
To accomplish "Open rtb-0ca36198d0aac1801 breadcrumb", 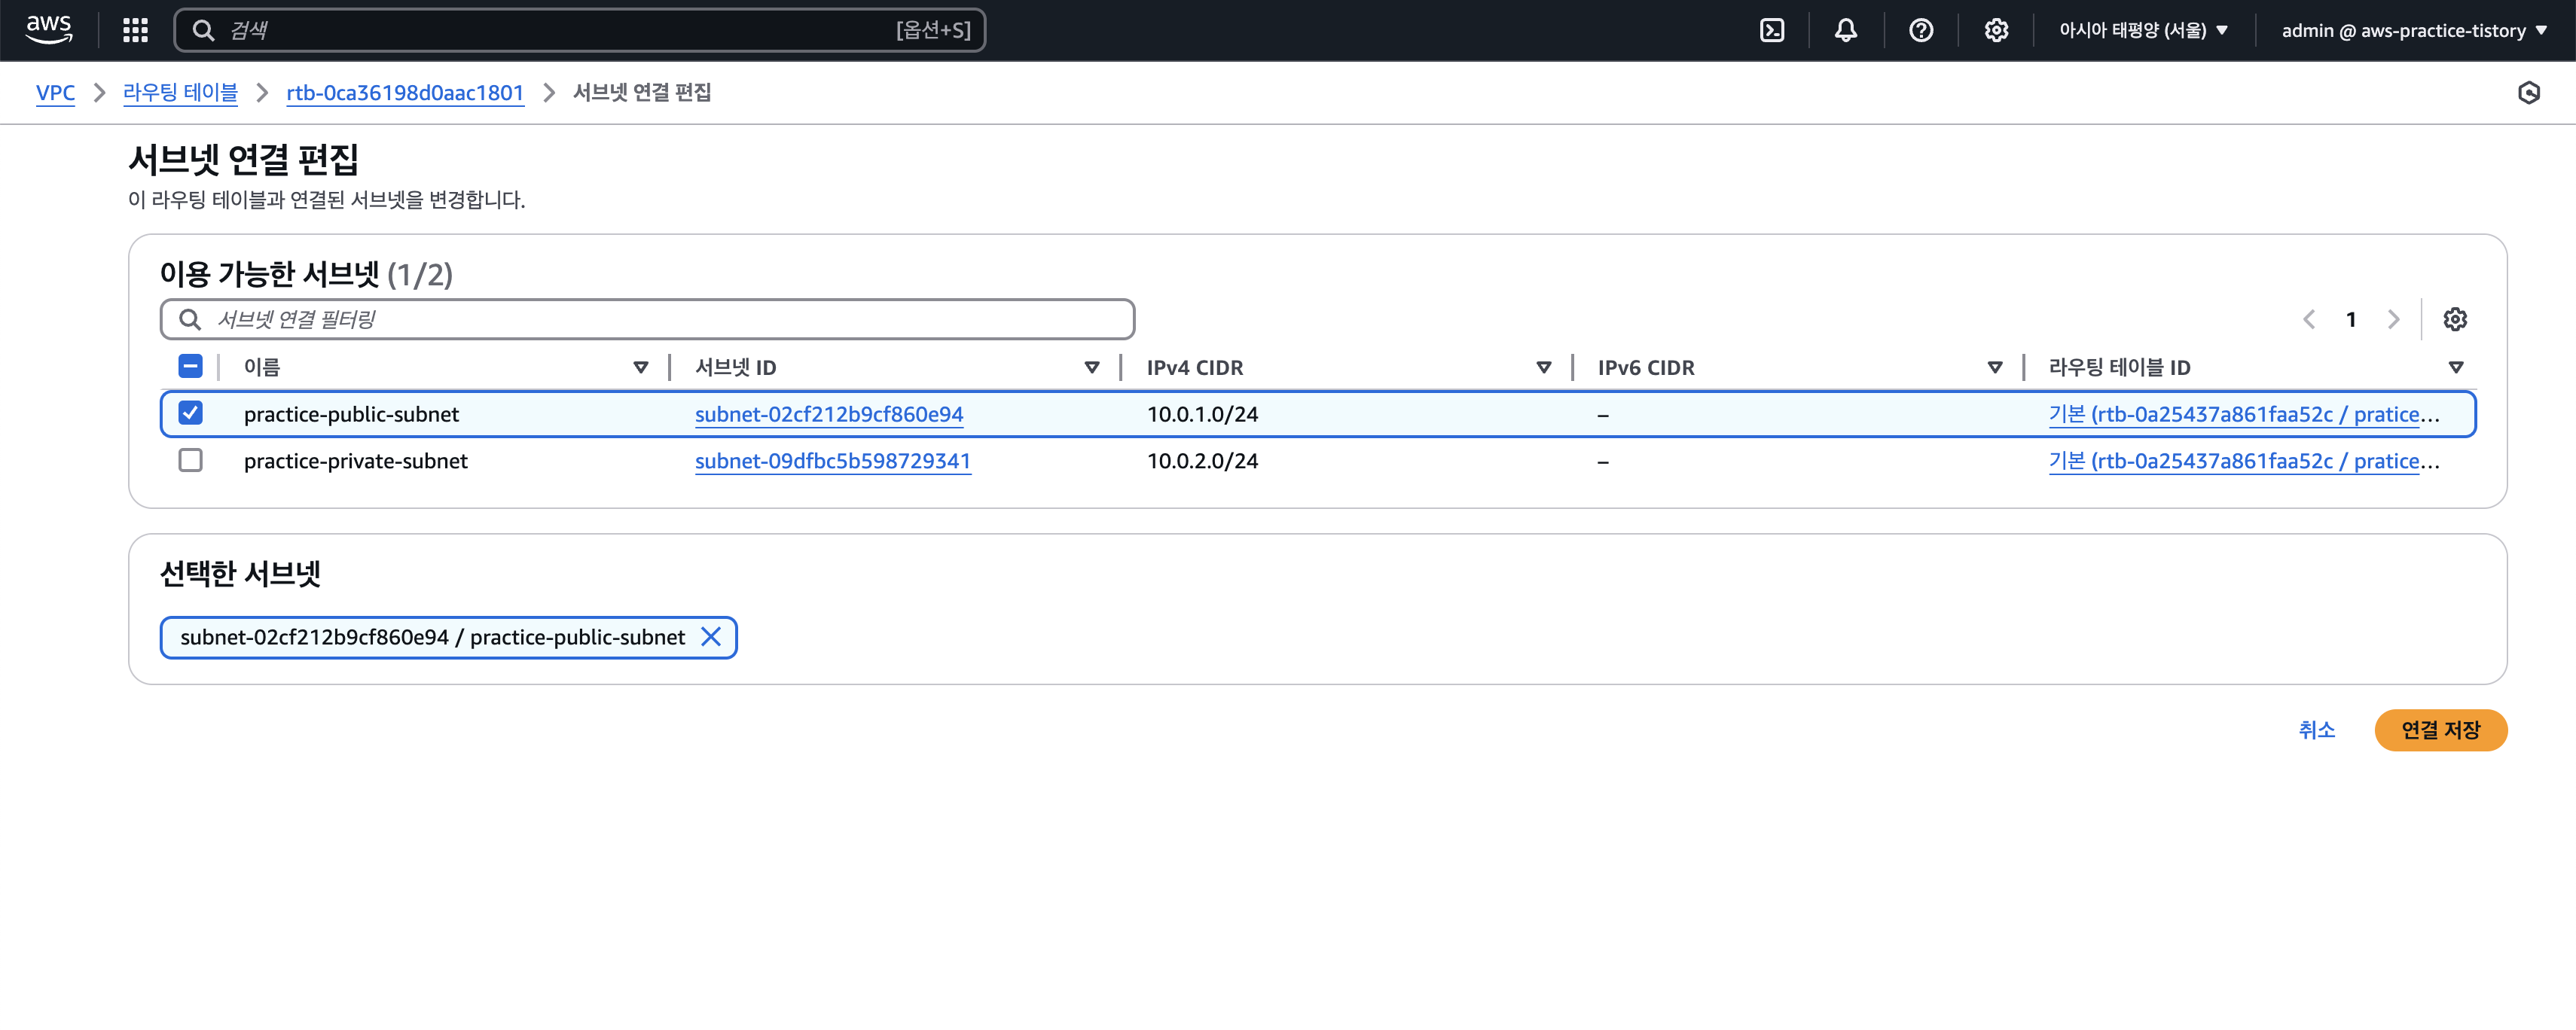I will (405, 93).
